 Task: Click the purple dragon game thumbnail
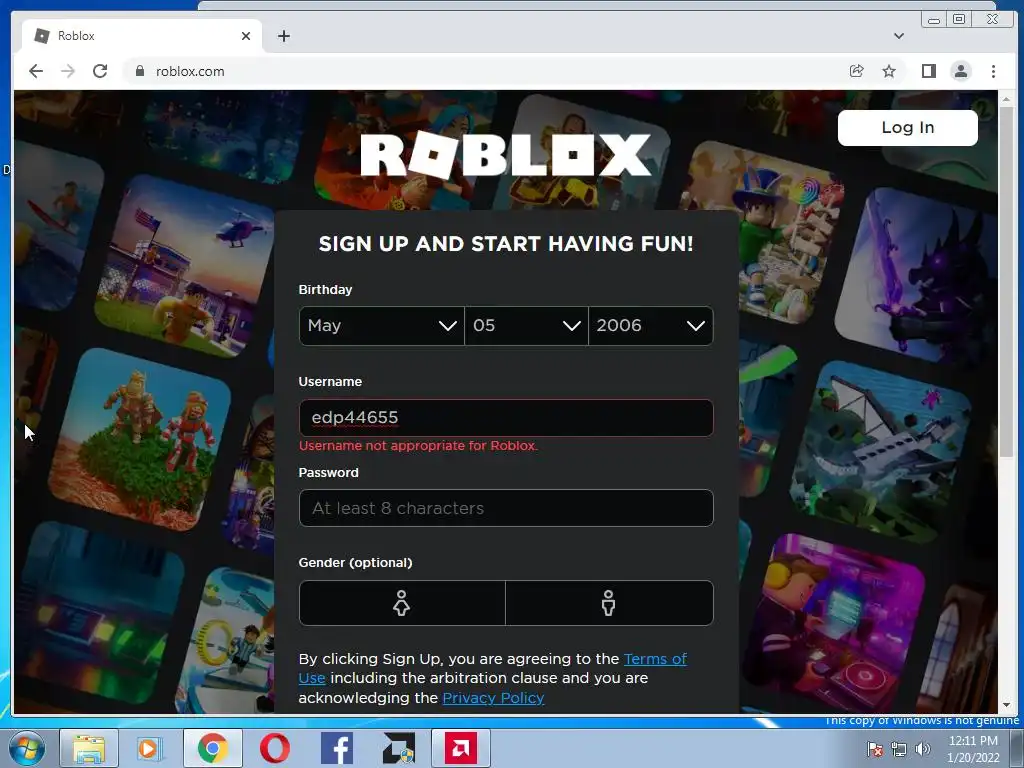click(918, 274)
